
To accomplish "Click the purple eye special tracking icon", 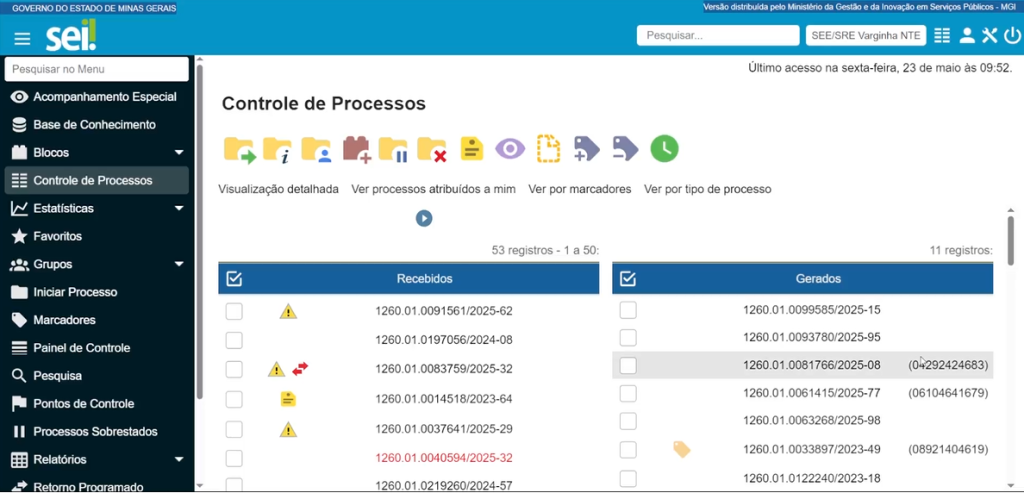I will tap(510, 150).
